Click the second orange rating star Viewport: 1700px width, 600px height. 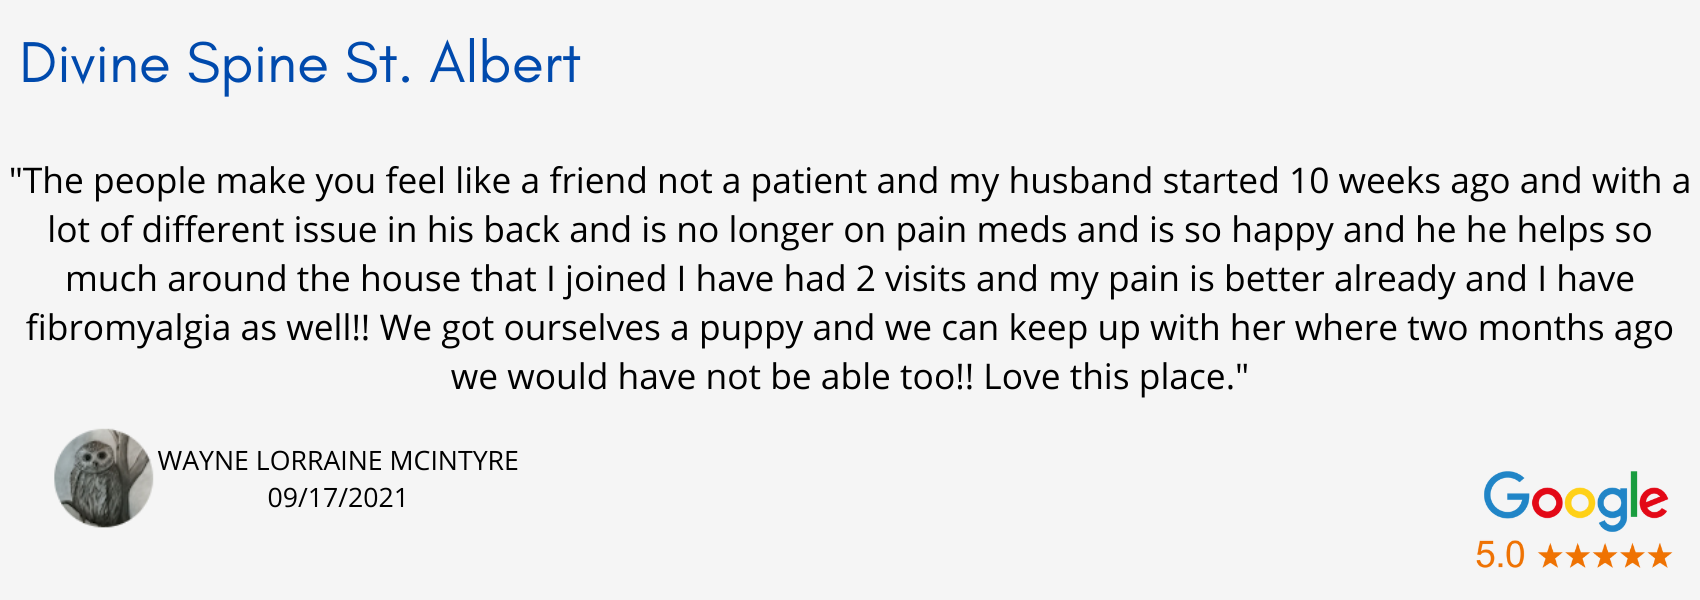click(1578, 556)
